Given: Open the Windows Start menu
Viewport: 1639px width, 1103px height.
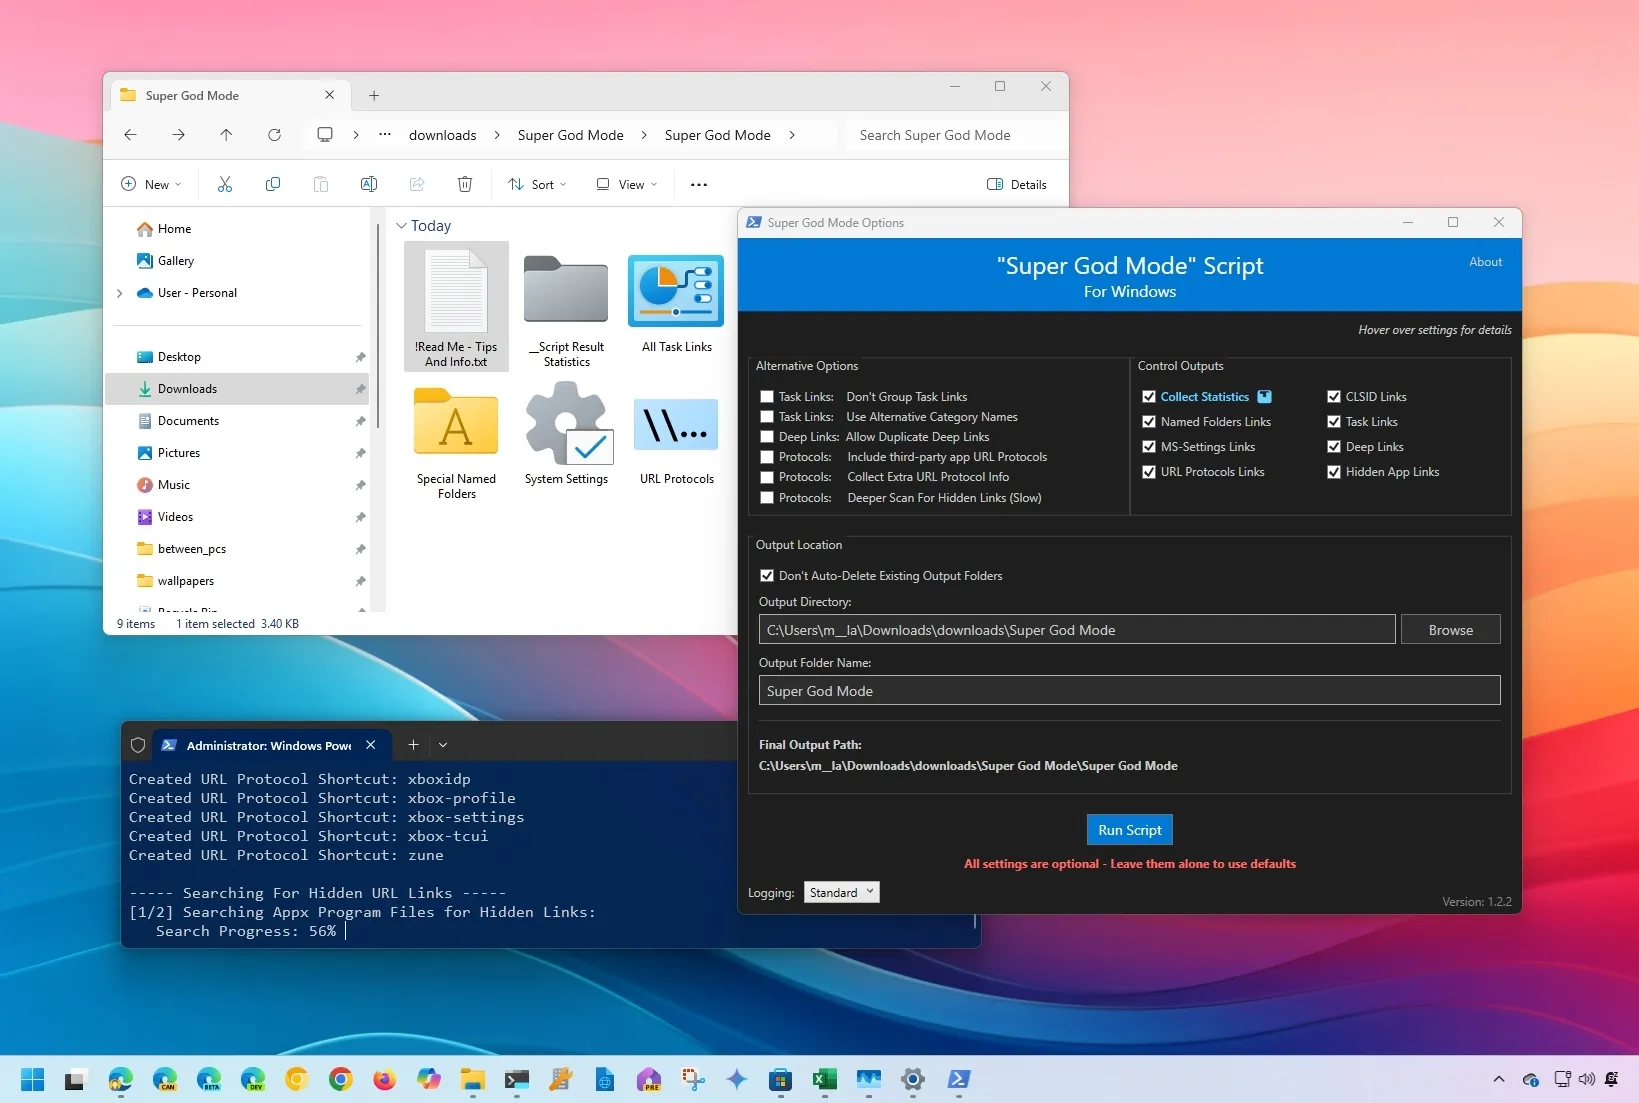Looking at the screenshot, I should (33, 1079).
